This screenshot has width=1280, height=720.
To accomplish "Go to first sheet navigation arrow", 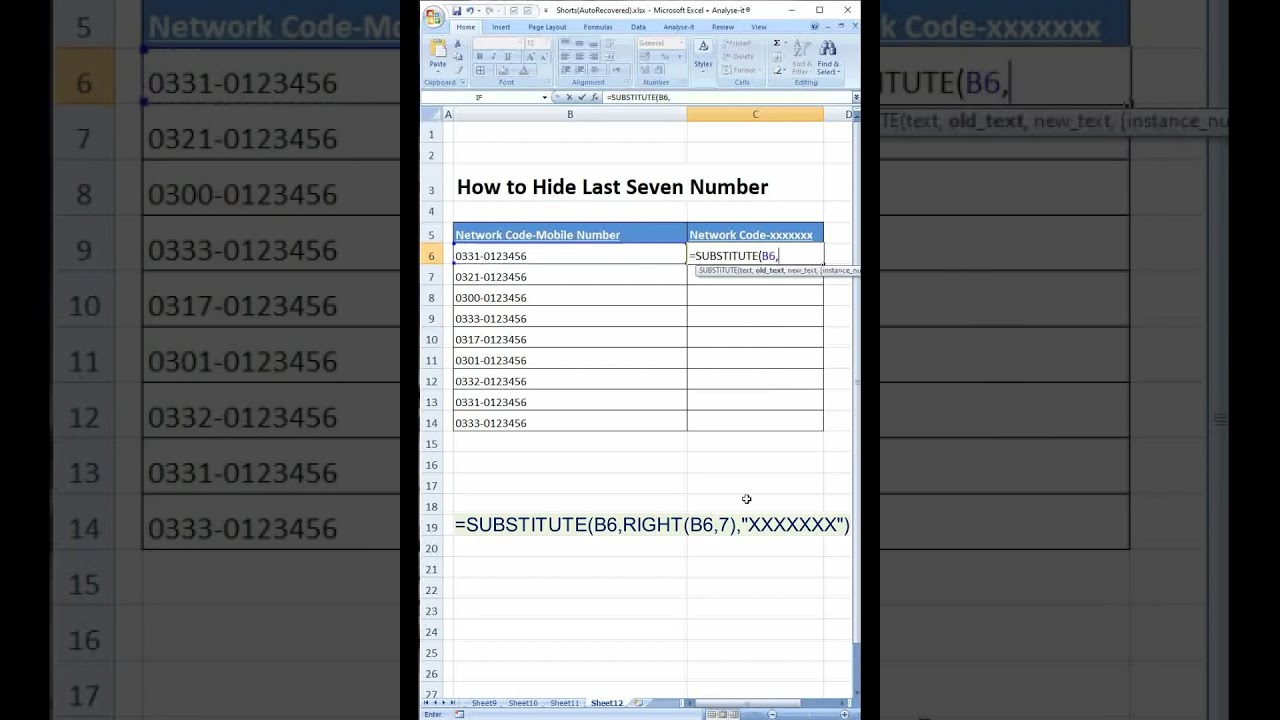I will [426, 703].
